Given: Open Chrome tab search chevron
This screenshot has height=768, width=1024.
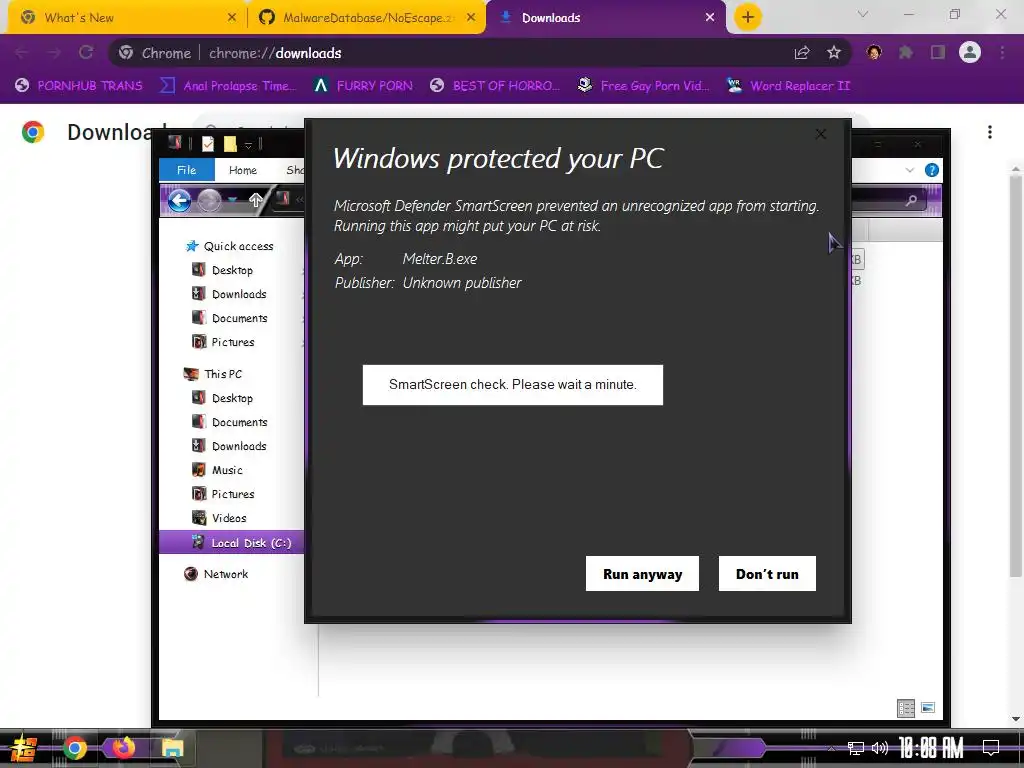Looking at the screenshot, I should (x=863, y=14).
